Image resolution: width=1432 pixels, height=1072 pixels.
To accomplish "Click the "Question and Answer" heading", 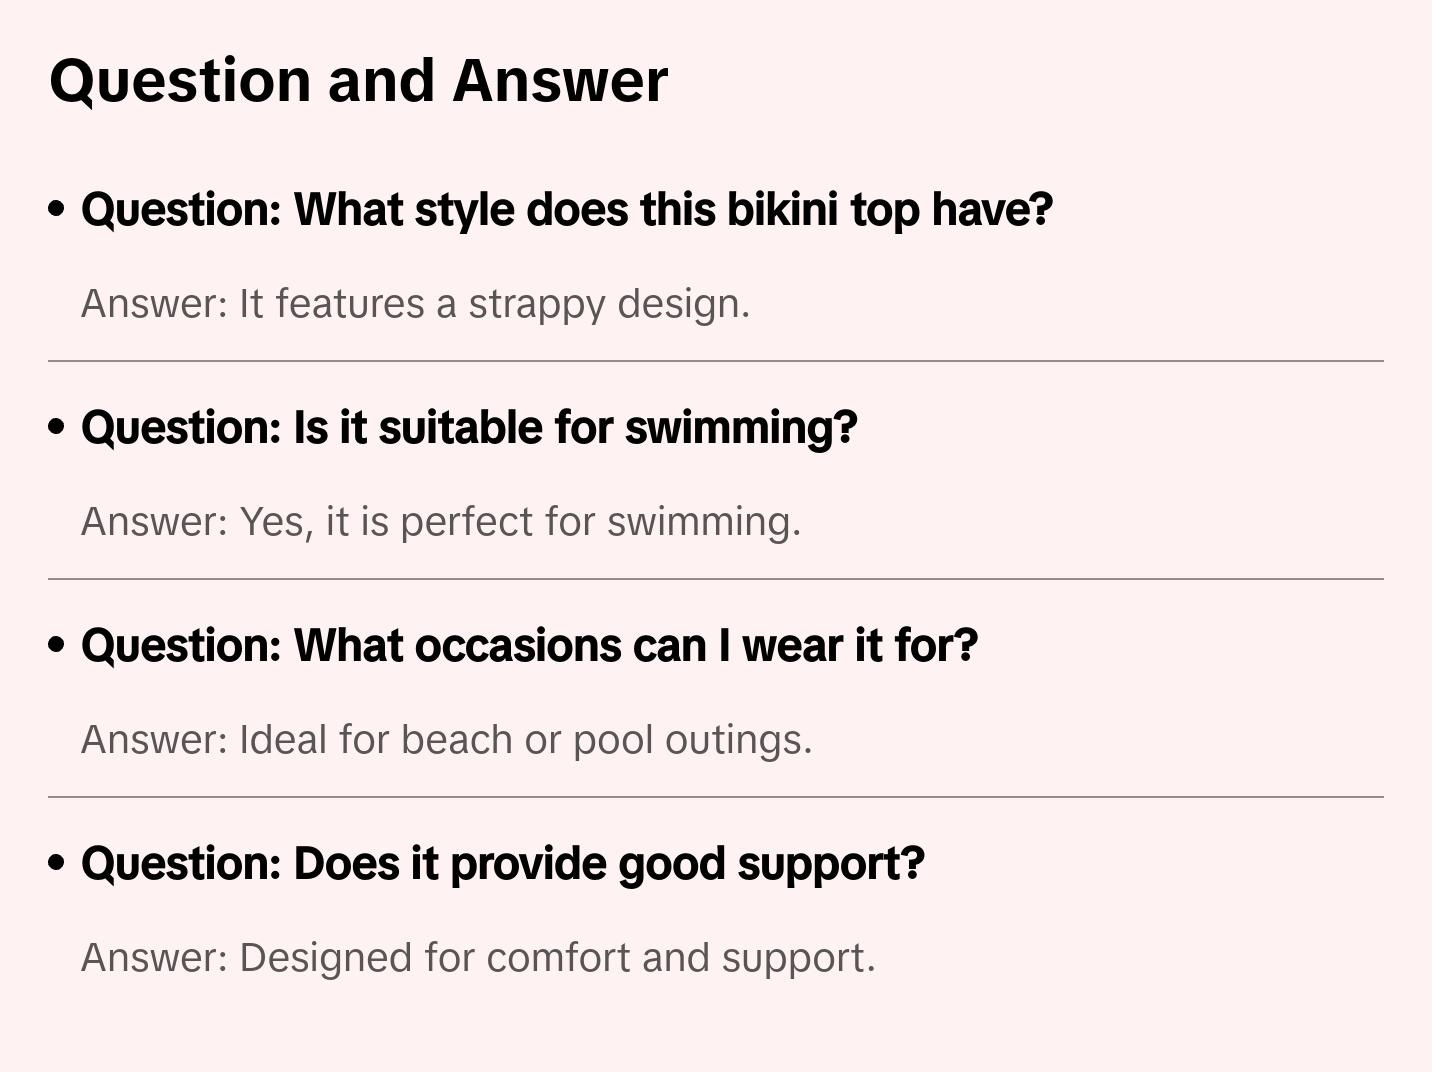I will [x=358, y=81].
